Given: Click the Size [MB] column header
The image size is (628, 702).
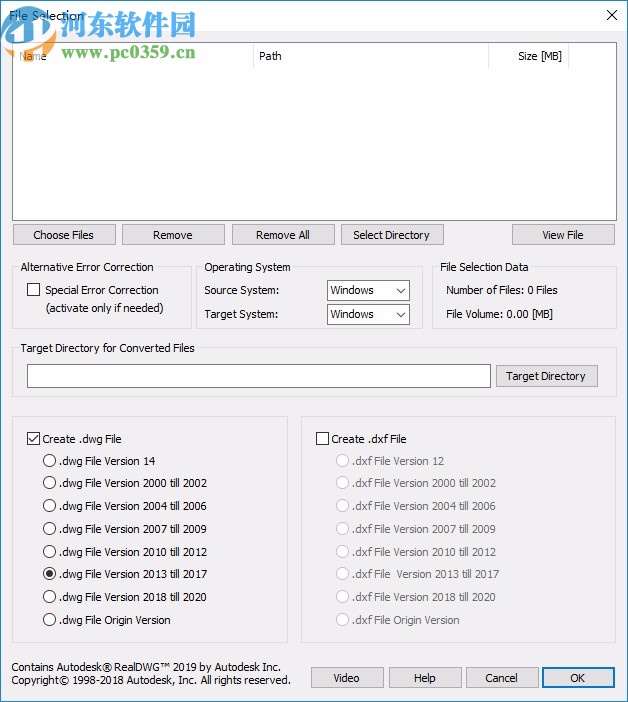Looking at the screenshot, I should tap(528, 56).
